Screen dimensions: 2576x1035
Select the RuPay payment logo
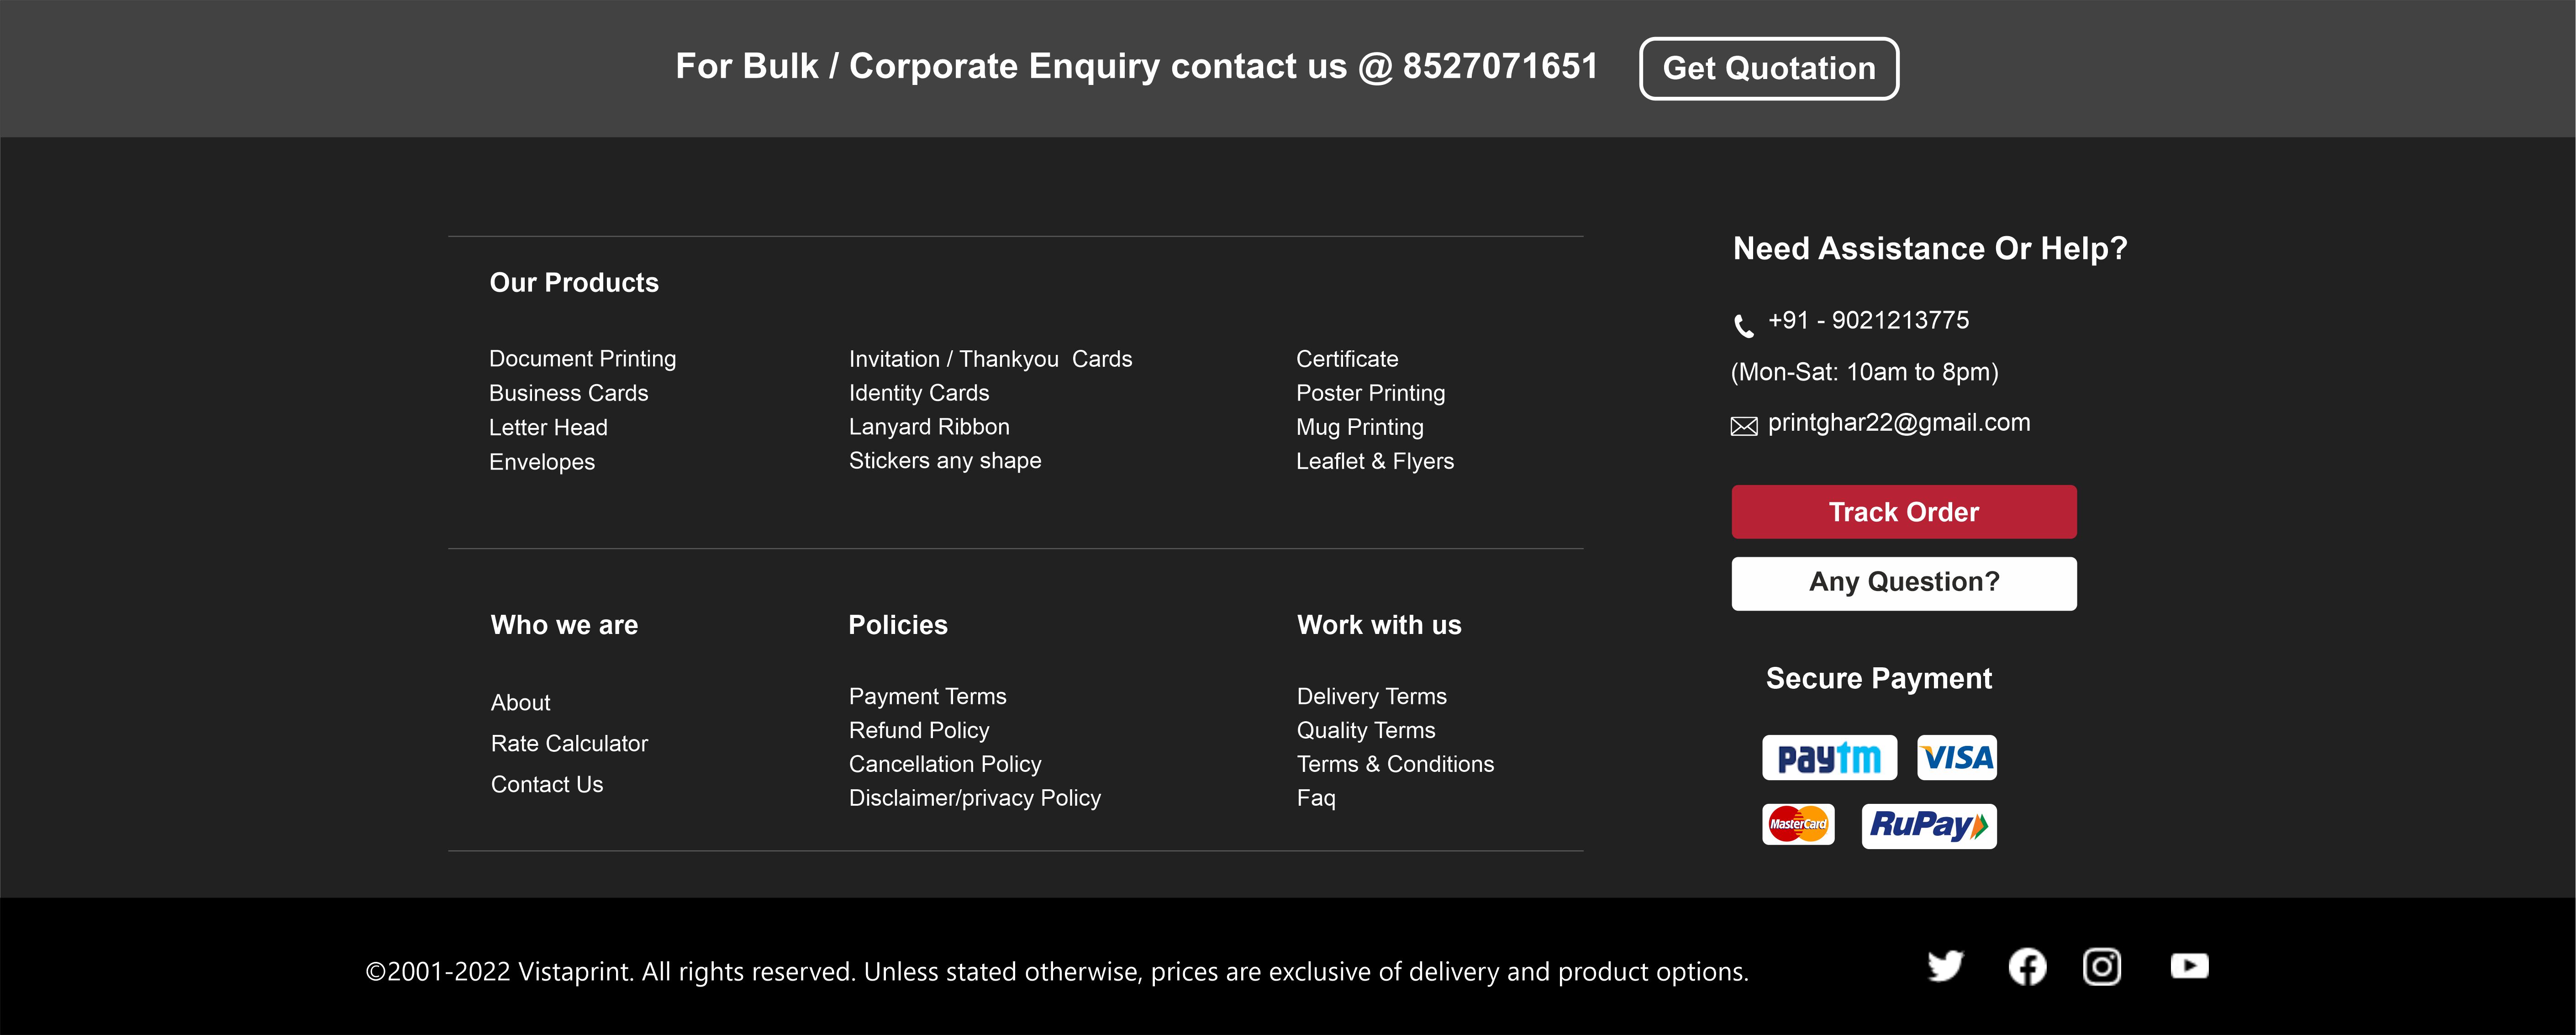[1929, 826]
